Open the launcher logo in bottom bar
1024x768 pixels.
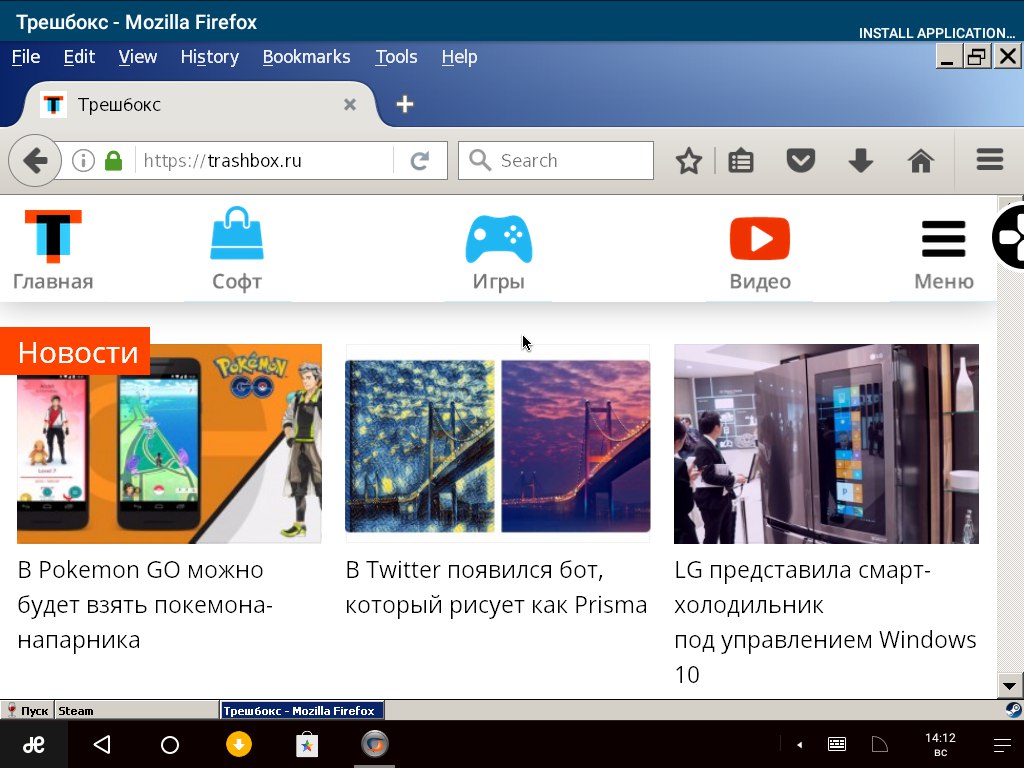tap(34, 744)
